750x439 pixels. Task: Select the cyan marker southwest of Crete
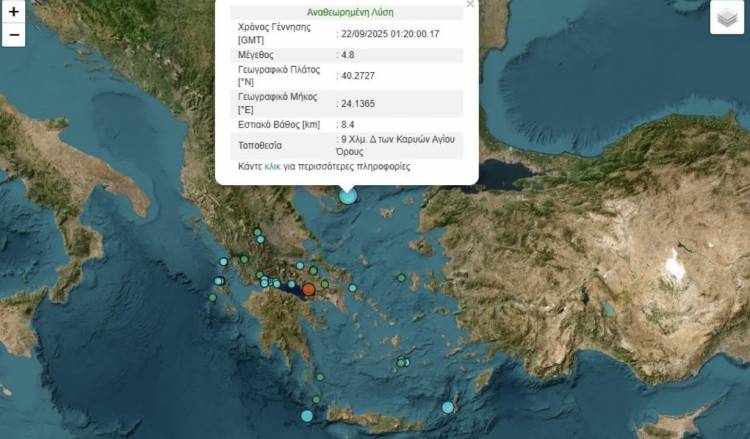click(x=307, y=416)
